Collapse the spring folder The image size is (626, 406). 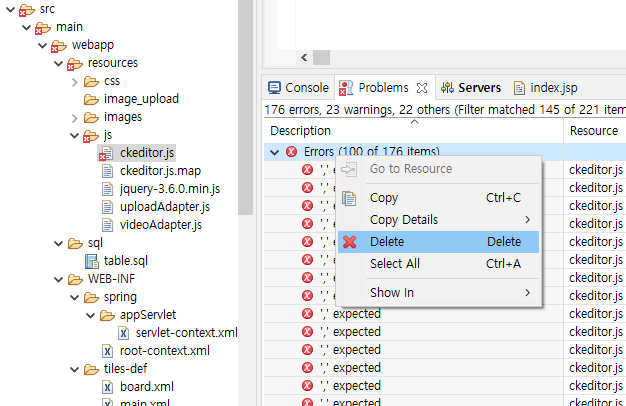[x=75, y=297]
